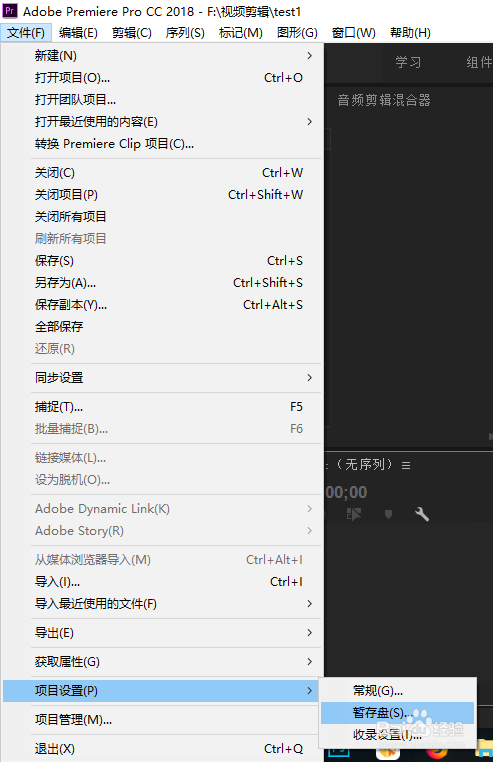
Task: Switch to the 学习 workspace tab
Action: click(408, 62)
